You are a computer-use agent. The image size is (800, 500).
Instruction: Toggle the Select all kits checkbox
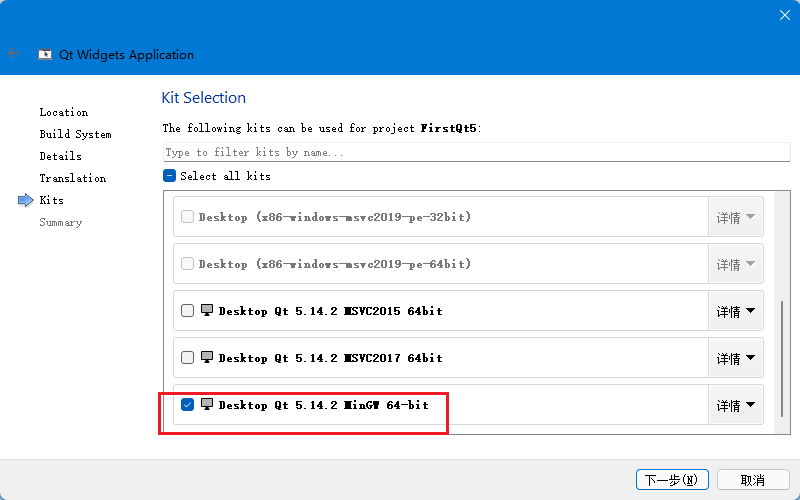[x=169, y=176]
